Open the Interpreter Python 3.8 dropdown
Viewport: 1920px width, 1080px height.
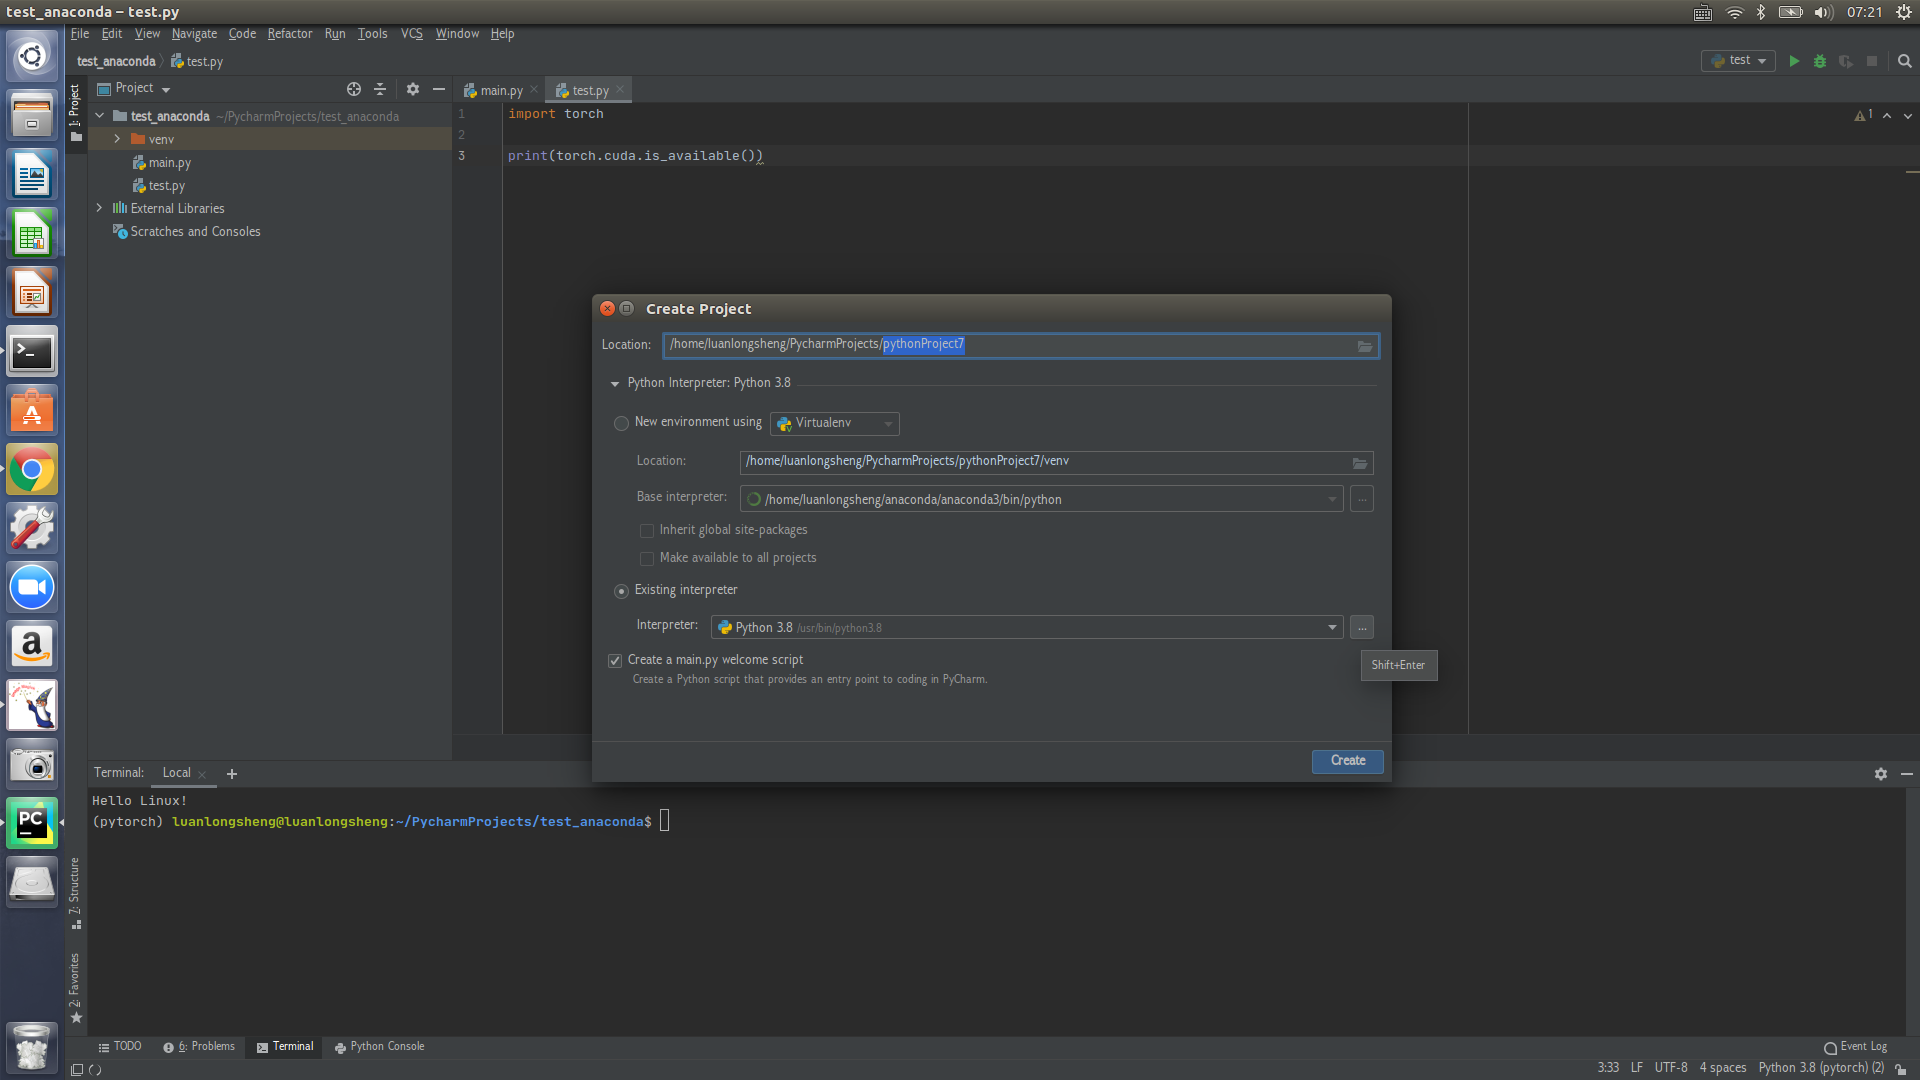pos(1332,628)
